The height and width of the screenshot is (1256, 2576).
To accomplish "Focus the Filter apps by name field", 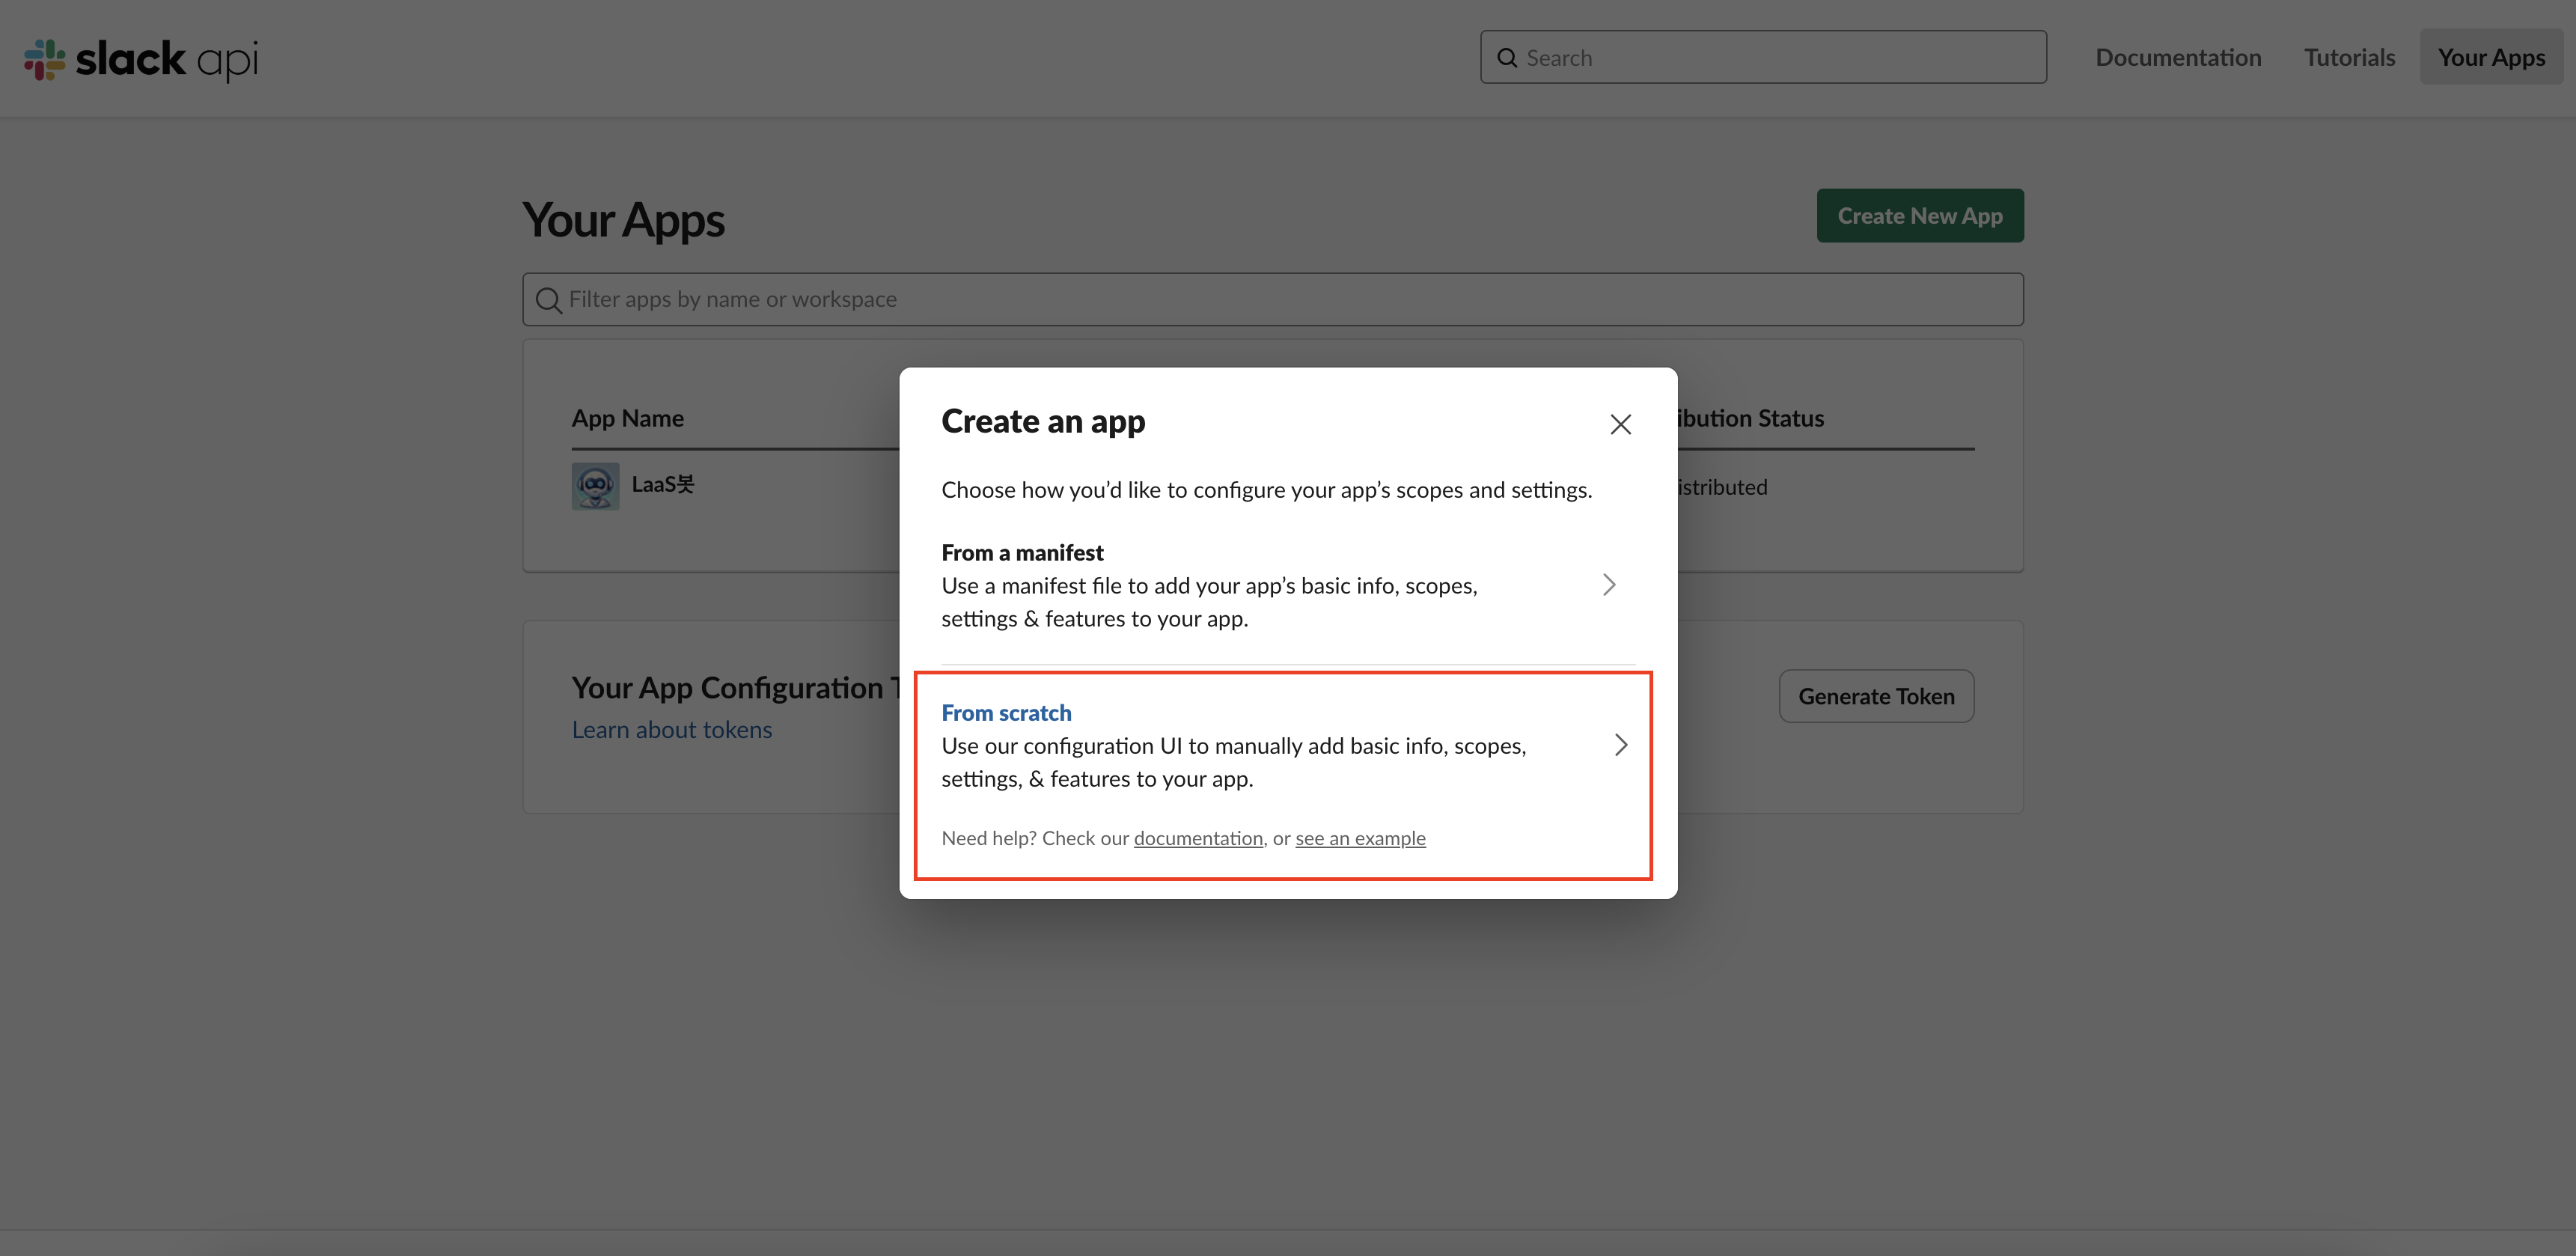I will 1272,300.
